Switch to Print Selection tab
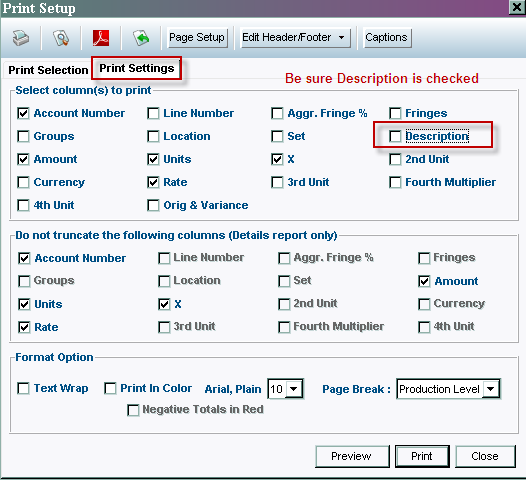The image size is (526, 480). coord(48,70)
